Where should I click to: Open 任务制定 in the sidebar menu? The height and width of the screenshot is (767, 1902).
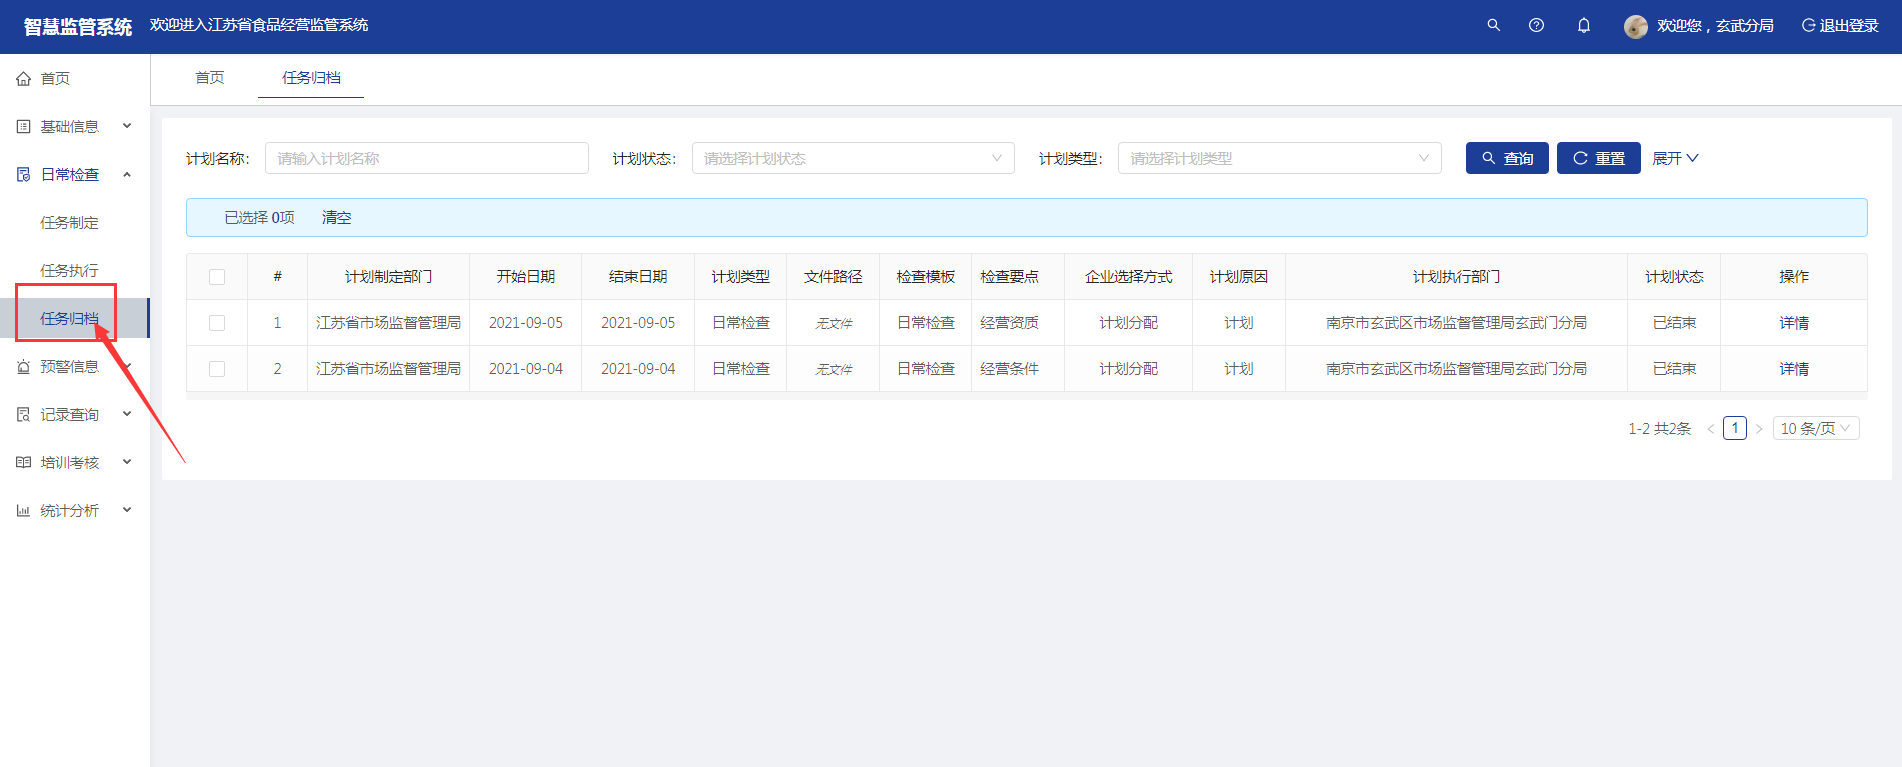(x=69, y=223)
